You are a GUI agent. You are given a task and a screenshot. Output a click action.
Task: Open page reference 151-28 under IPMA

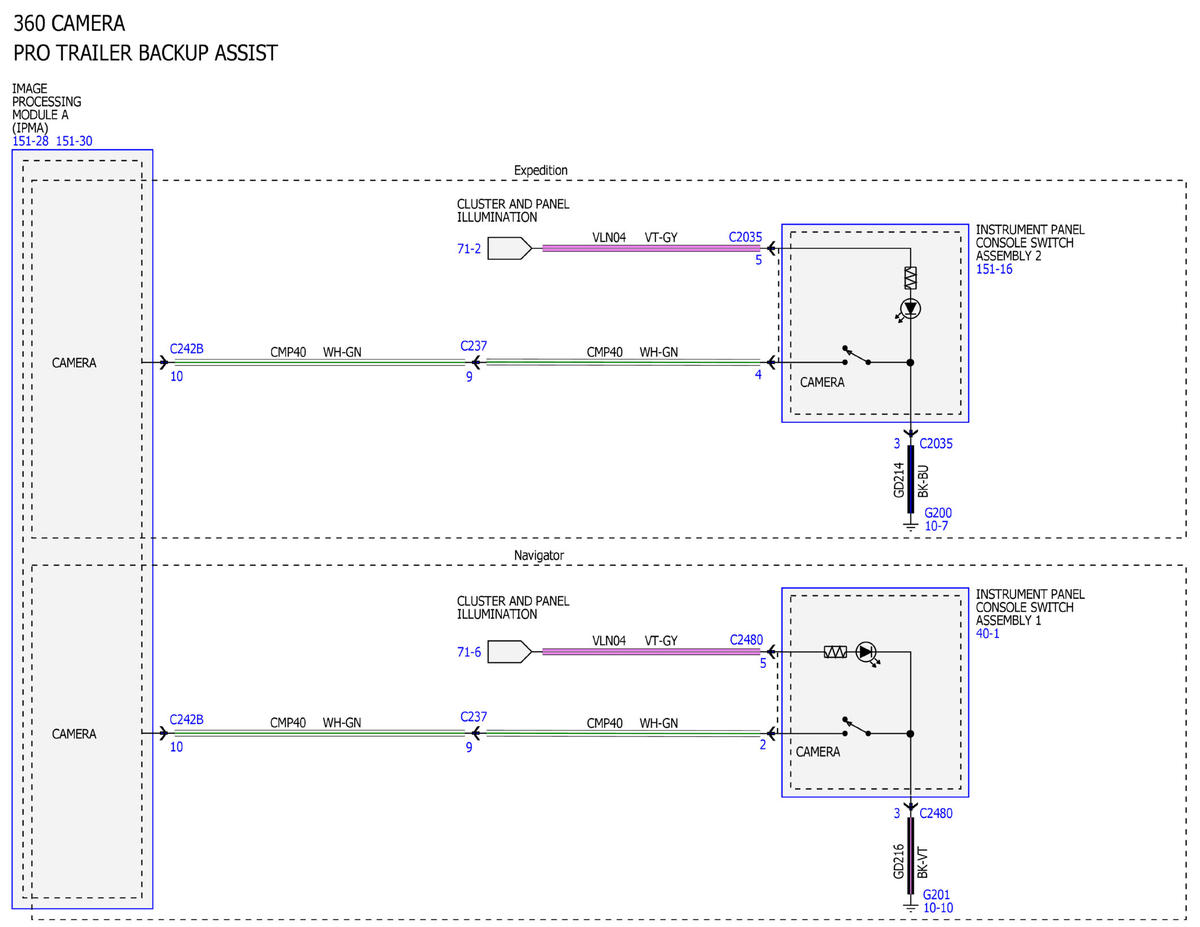[30, 141]
